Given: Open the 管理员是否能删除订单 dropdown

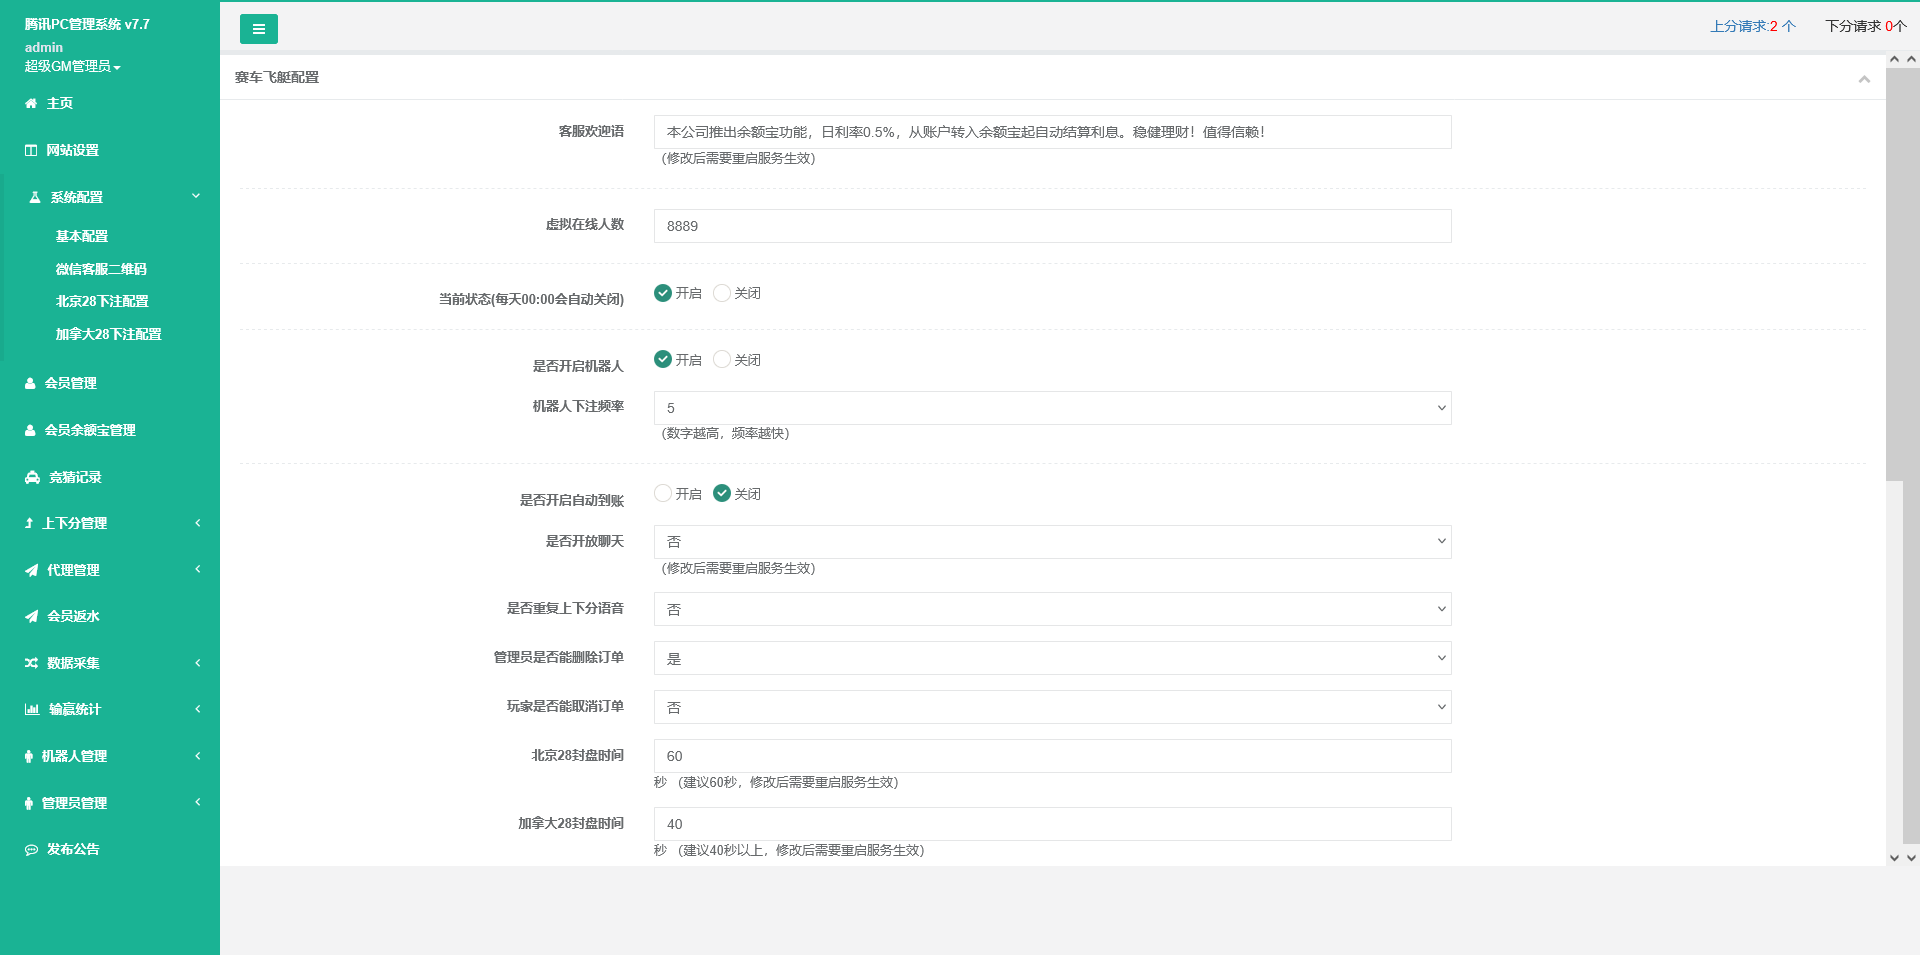Looking at the screenshot, I should pyautogui.click(x=1052, y=658).
